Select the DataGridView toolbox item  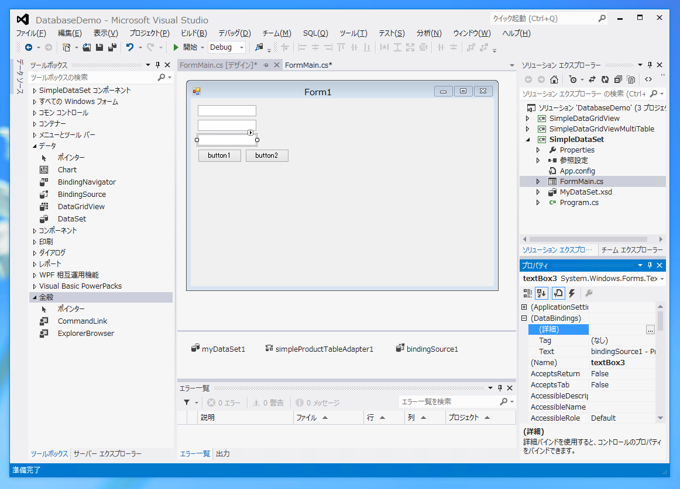click(x=81, y=207)
